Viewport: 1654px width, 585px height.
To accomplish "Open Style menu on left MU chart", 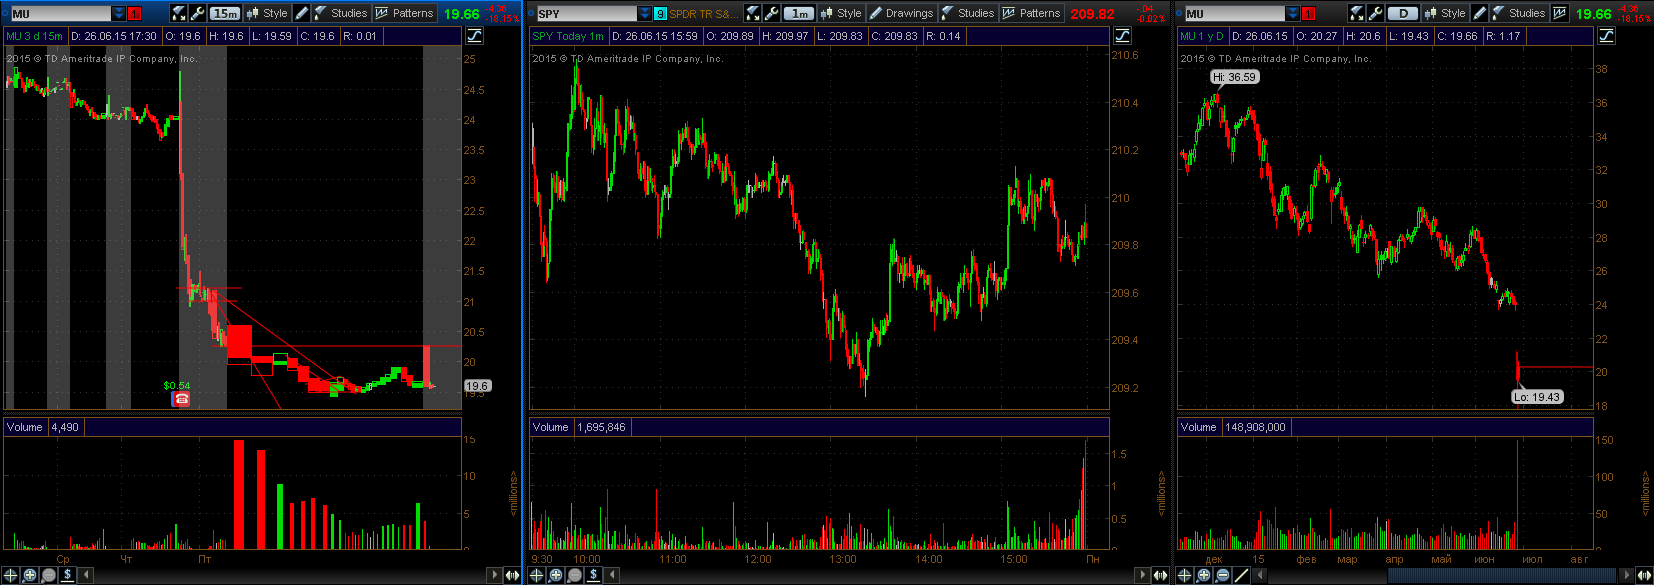I will pyautogui.click(x=268, y=13).
